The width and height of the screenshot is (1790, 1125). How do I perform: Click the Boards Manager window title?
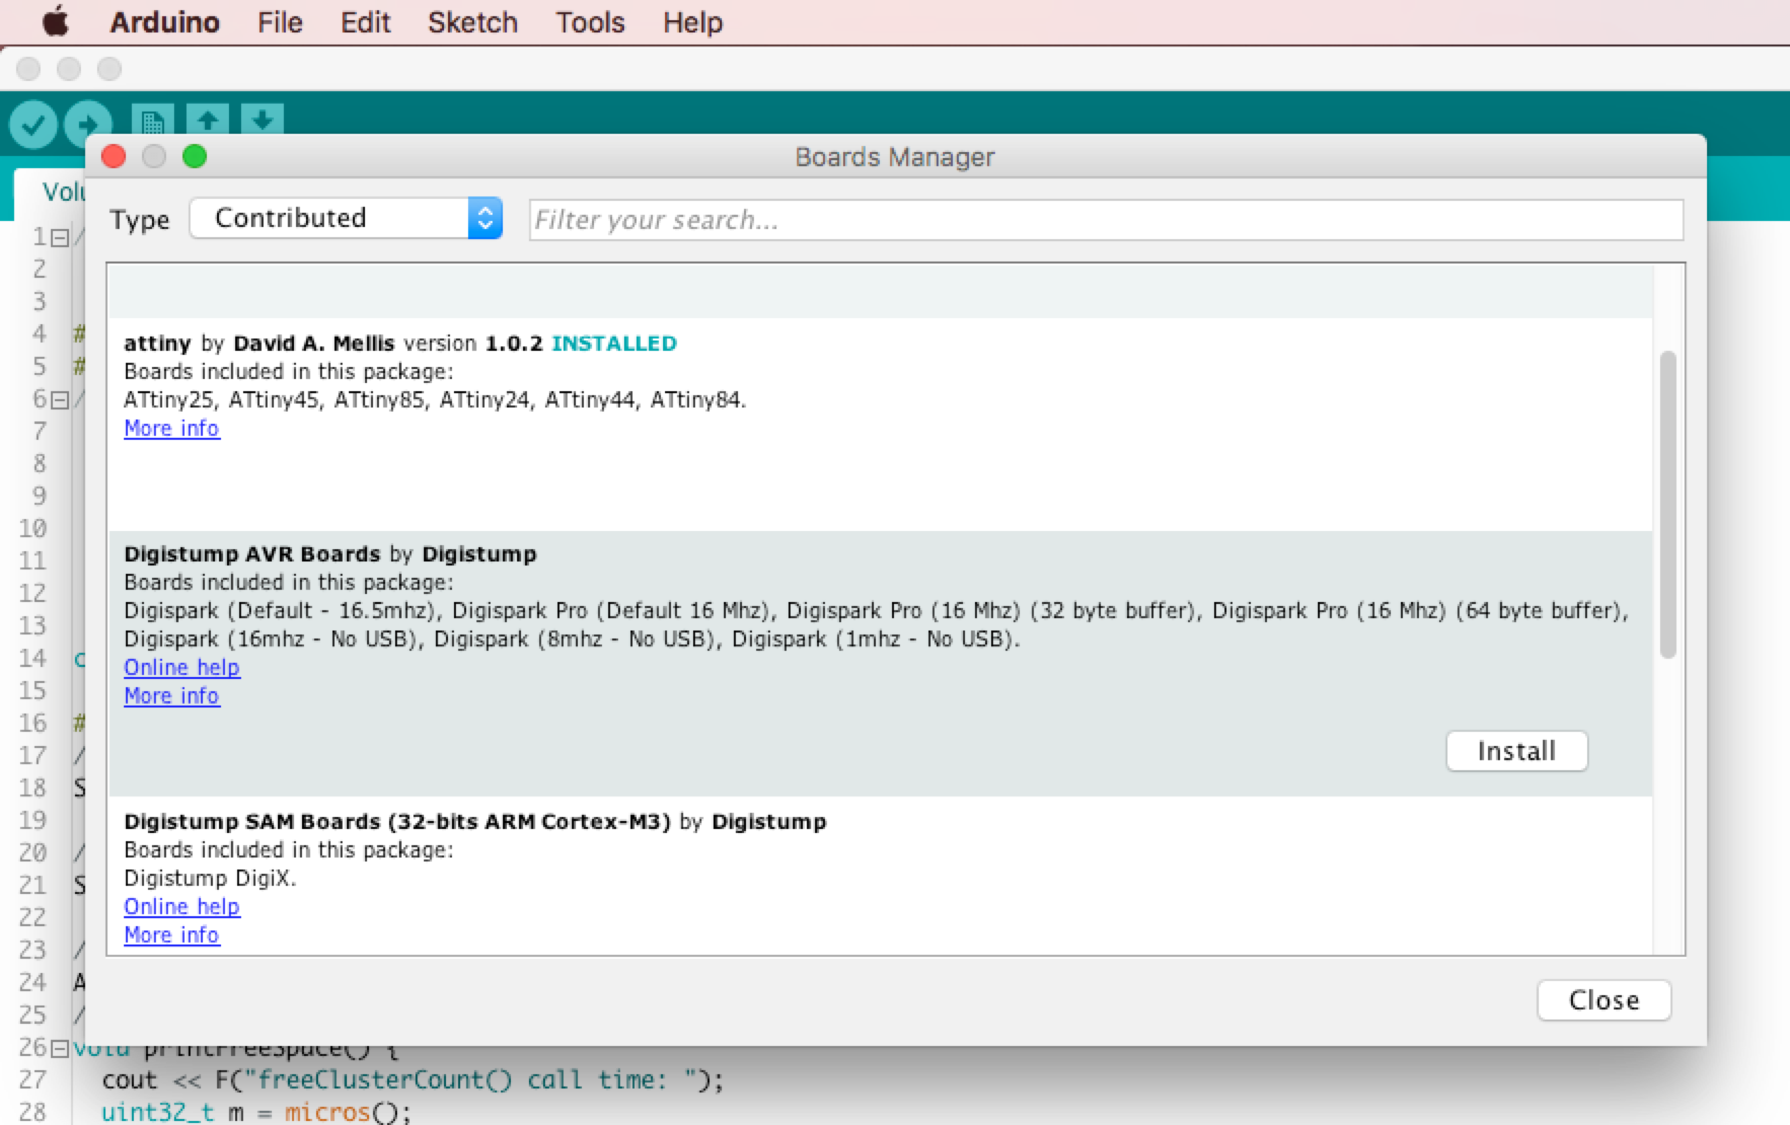(x=895, y=157)
